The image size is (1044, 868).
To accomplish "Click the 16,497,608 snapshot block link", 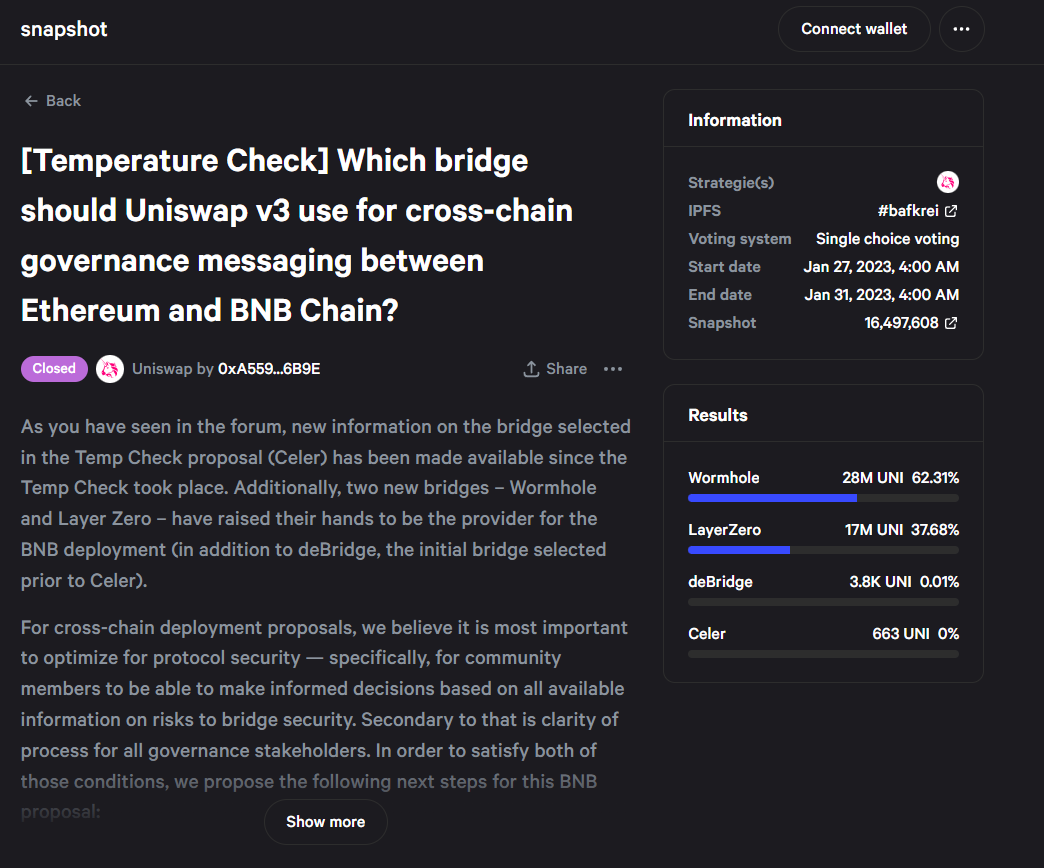I will pos(901,322).
